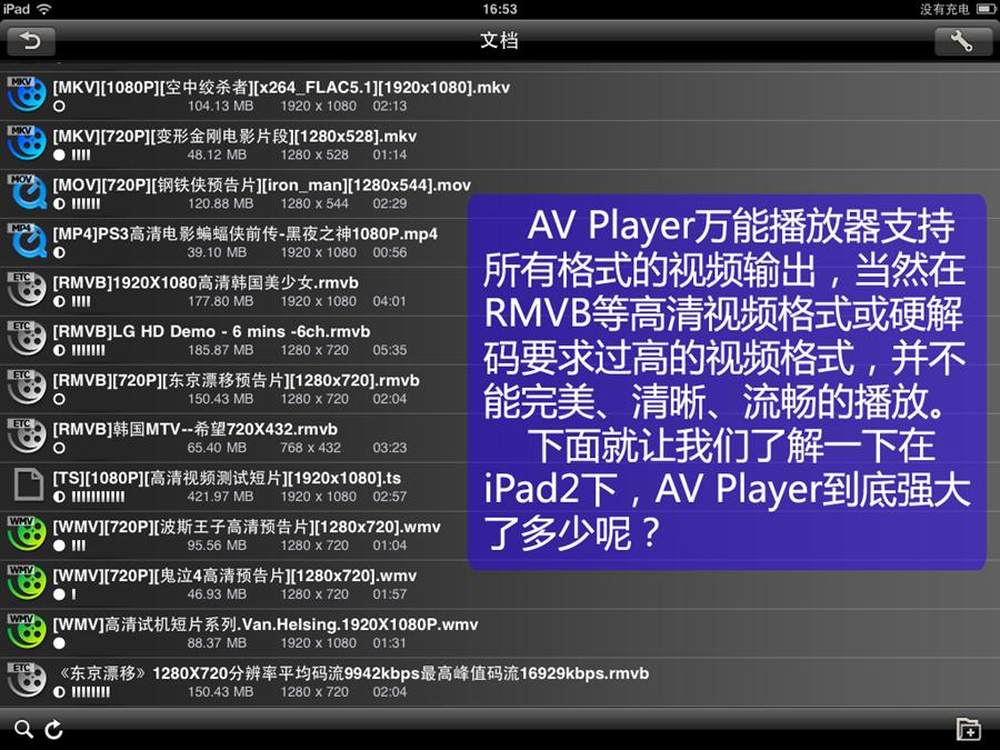Tap the refresh arrow icon
Screen dimensions: 1000x750
[x=54, y=729]
